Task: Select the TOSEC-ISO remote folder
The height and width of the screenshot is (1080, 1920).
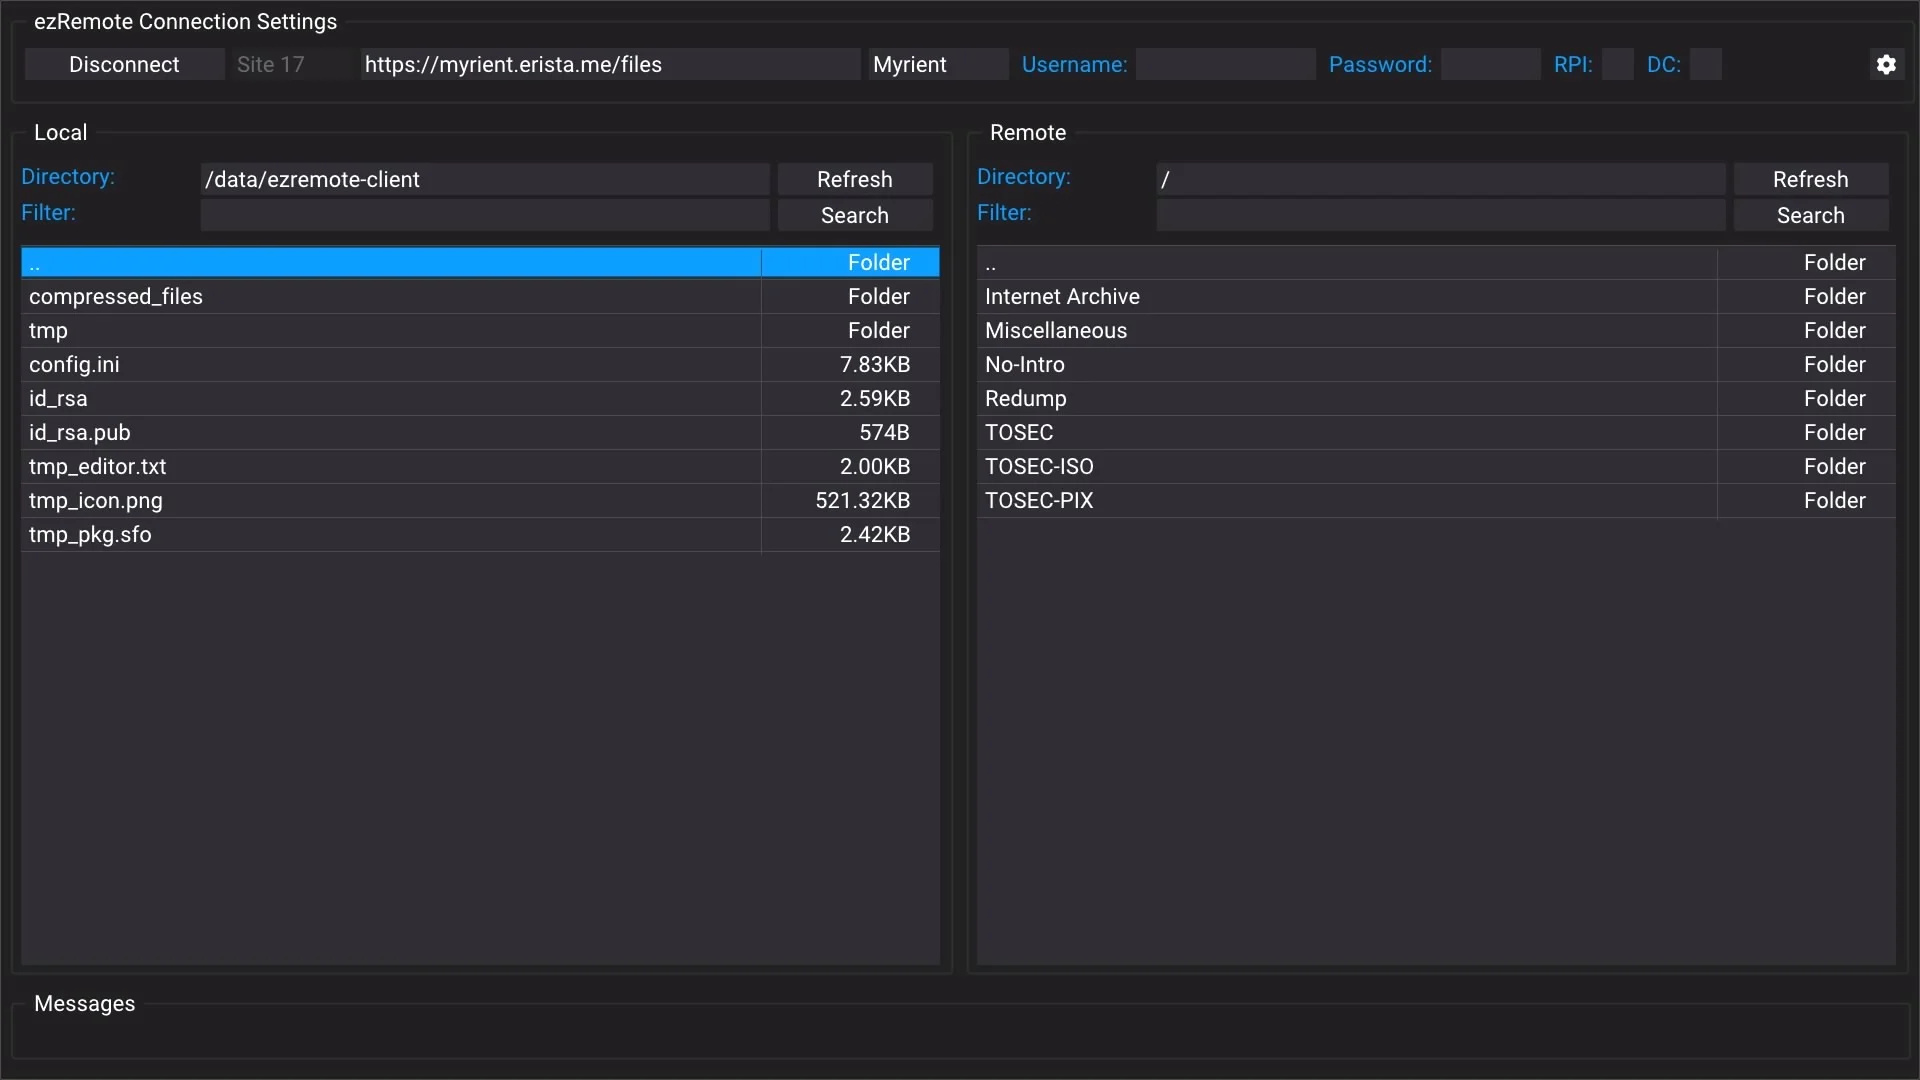Action: coord(1039,467)
